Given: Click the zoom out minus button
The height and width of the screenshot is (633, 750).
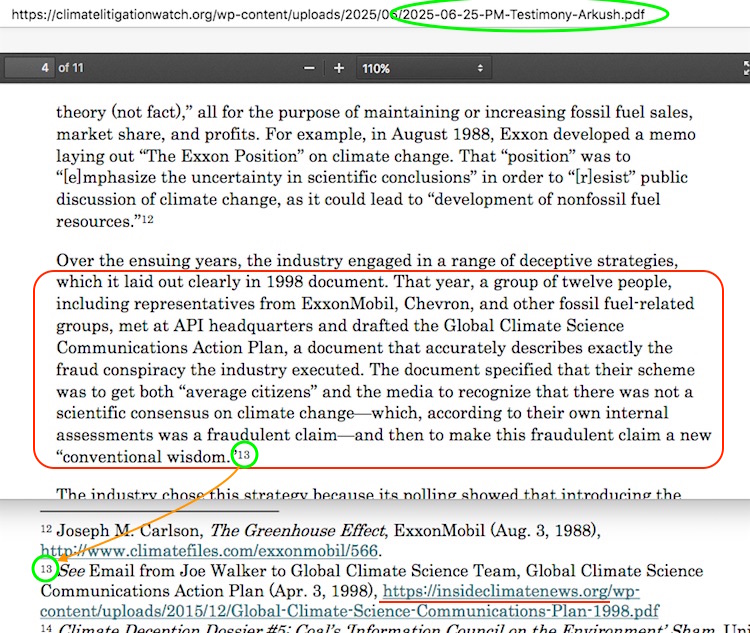Looking at the screenshot, I should (x=309, y=68).
